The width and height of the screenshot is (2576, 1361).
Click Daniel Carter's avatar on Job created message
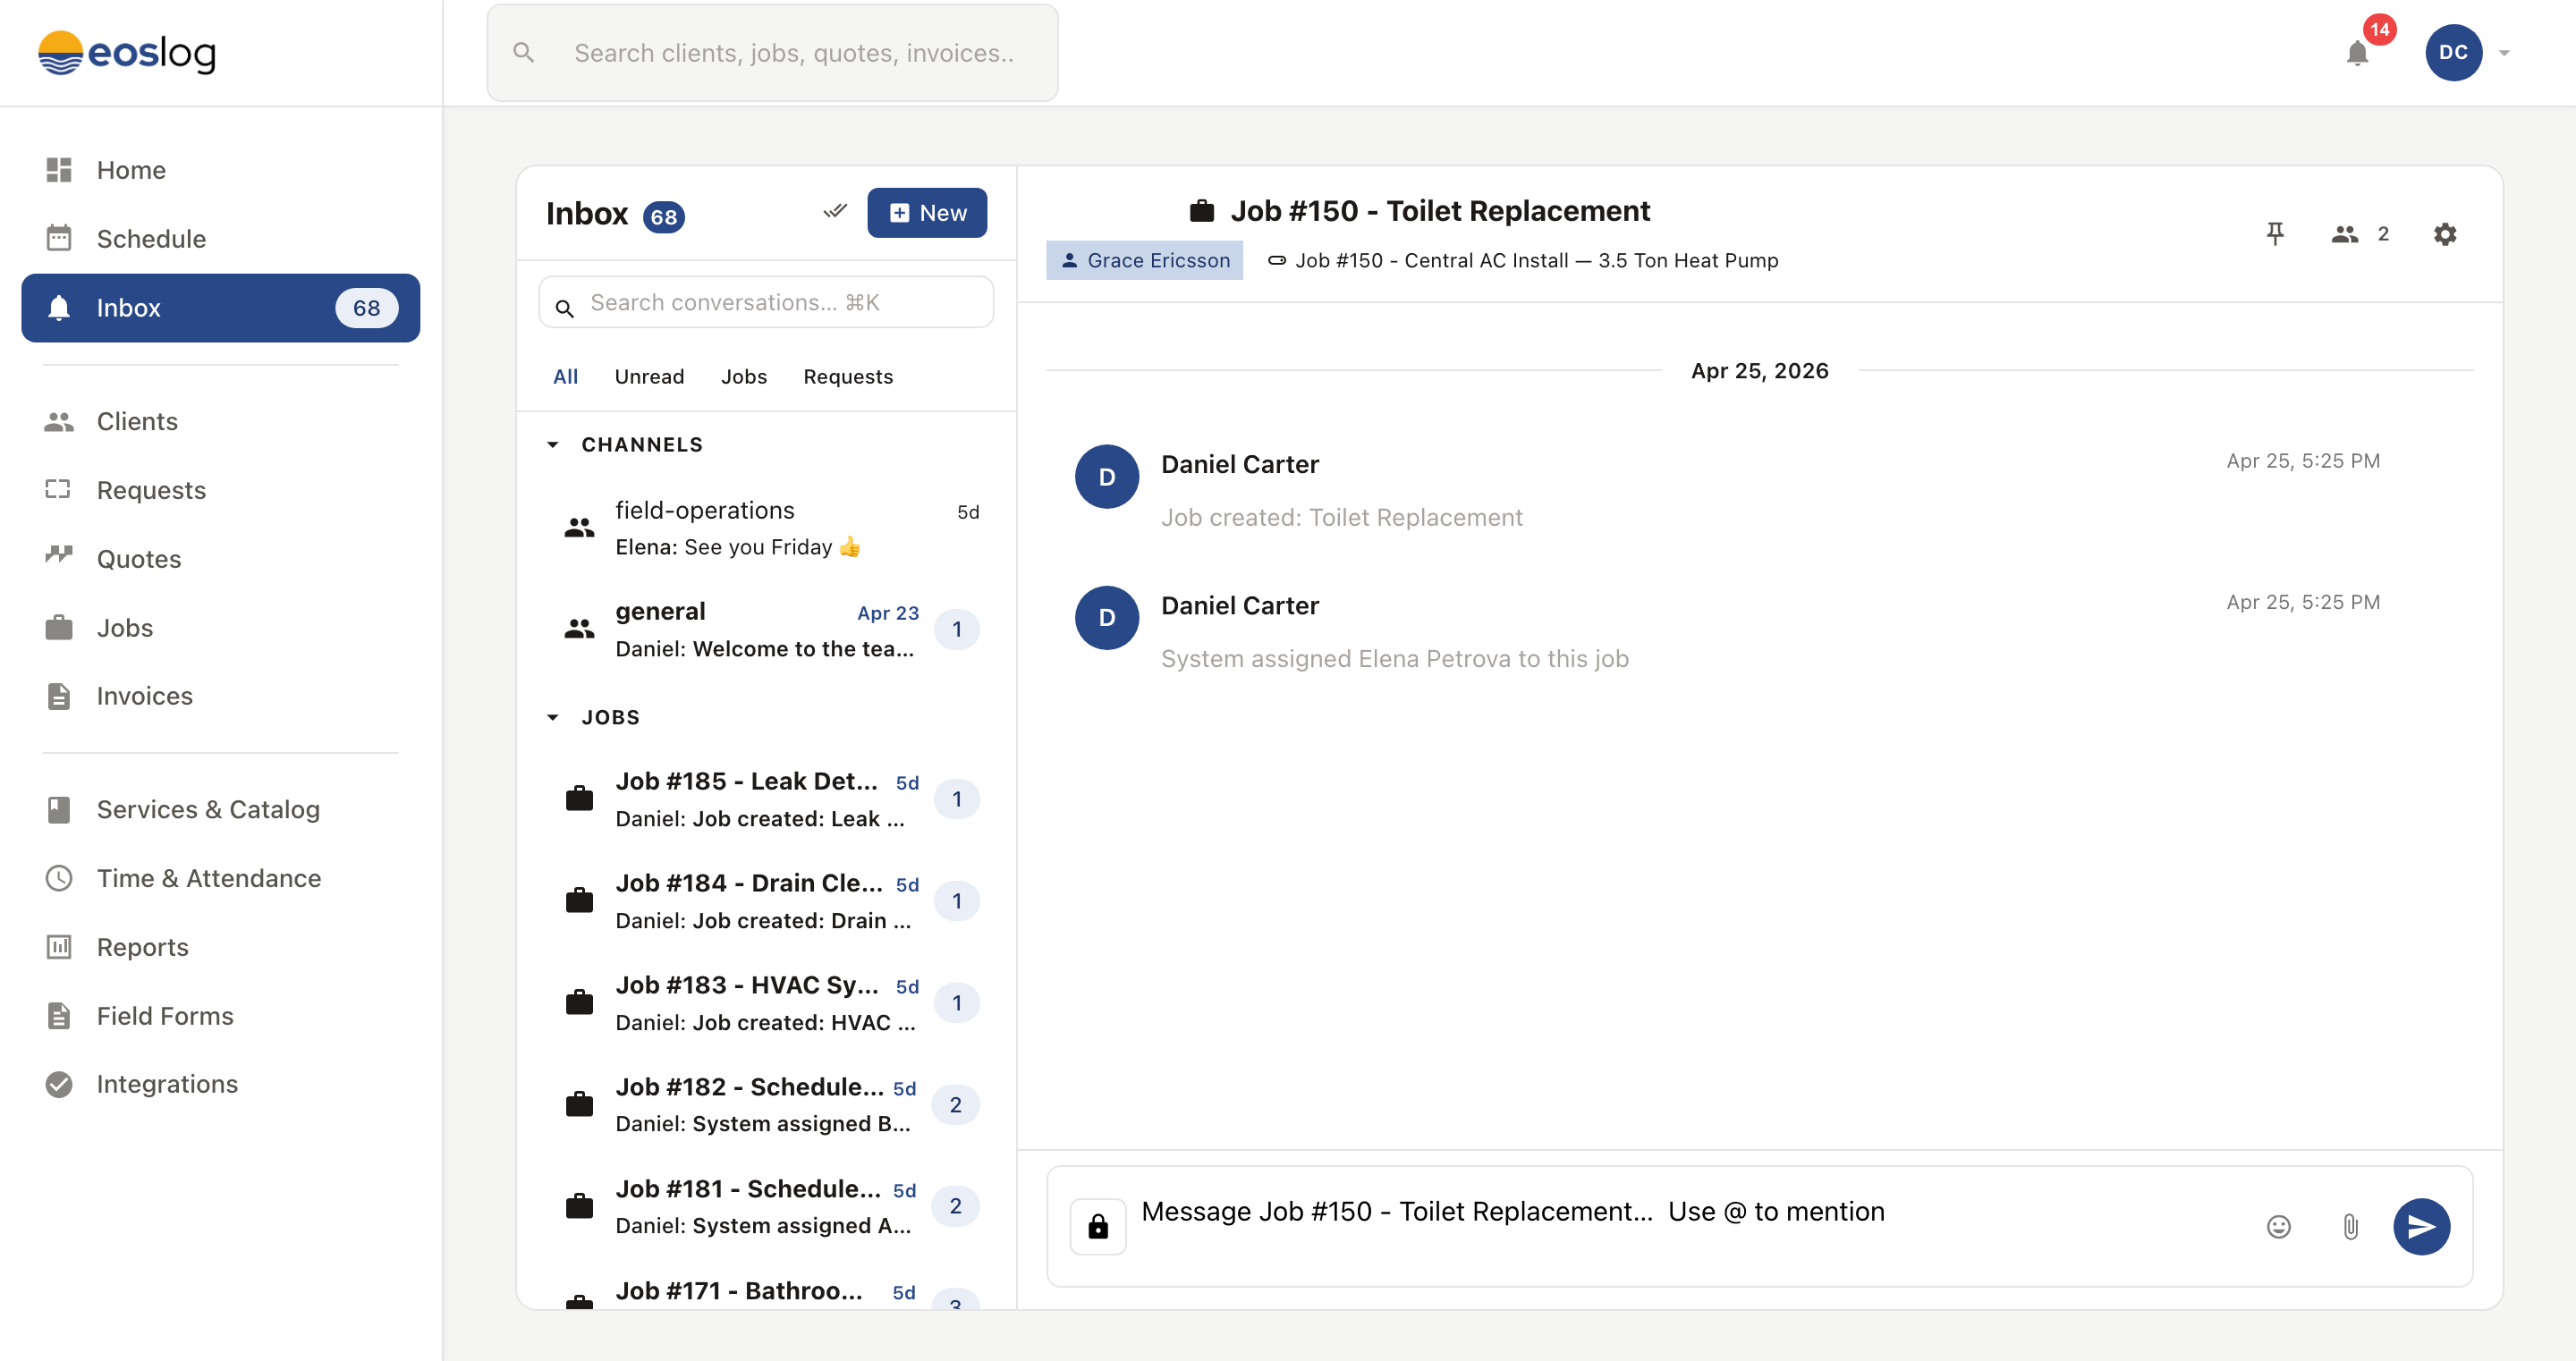(x=1107, y=477)
